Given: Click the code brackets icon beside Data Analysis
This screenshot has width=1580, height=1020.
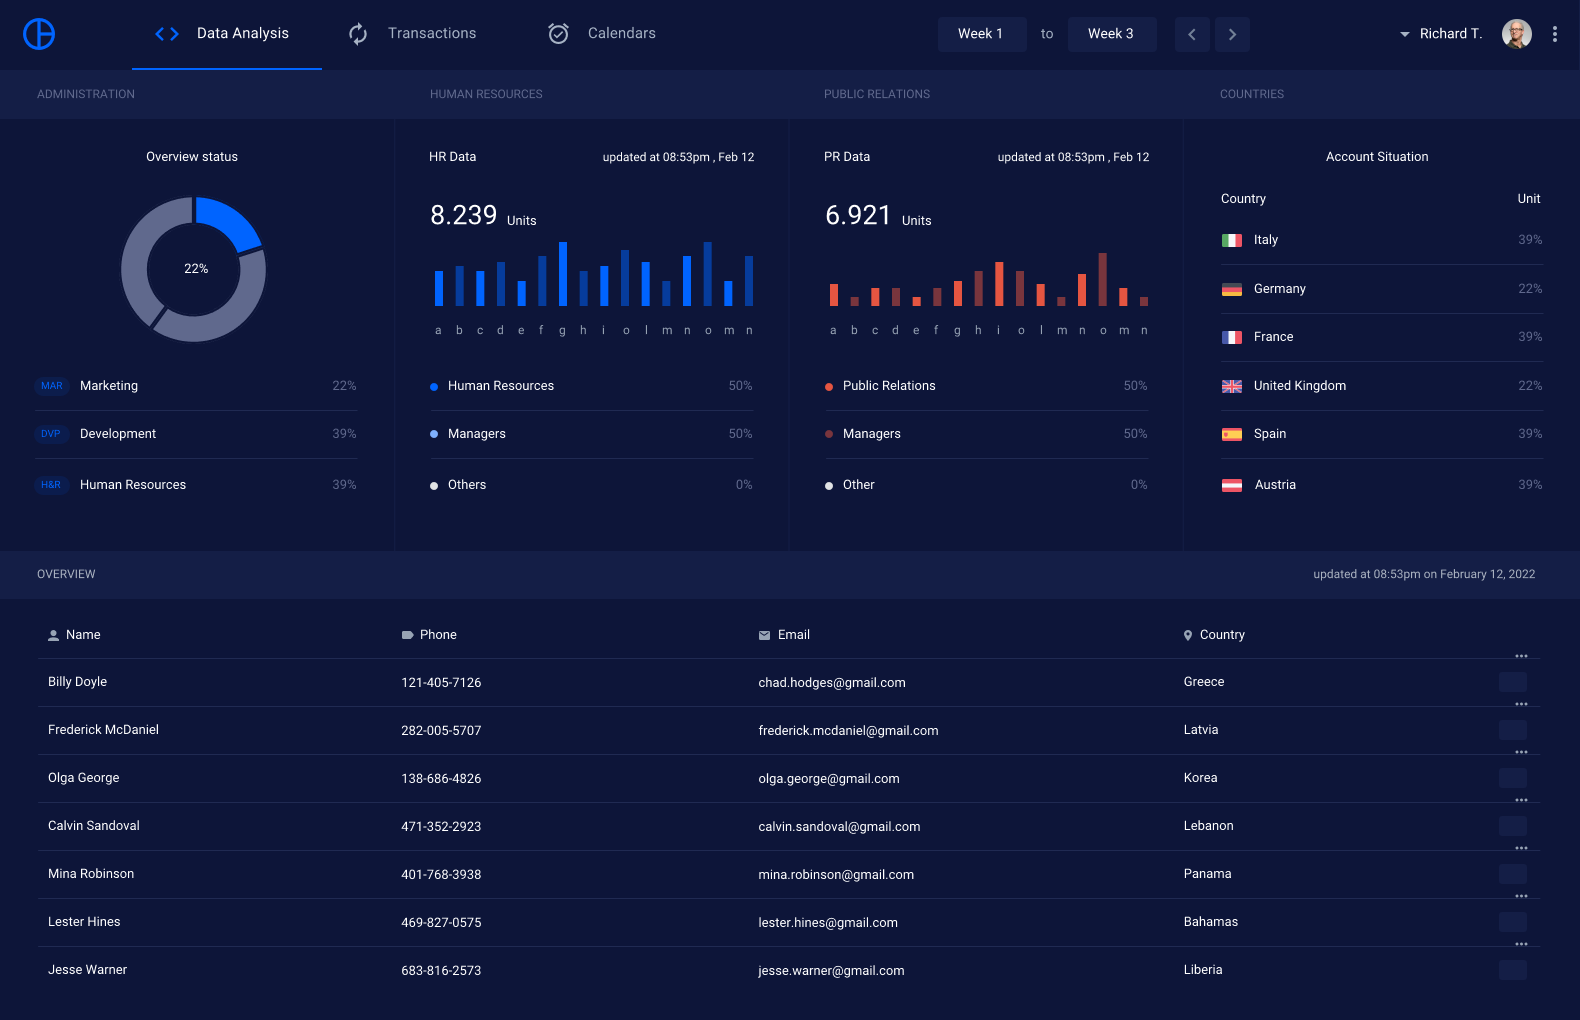Looking at the screenshot, I should pos(167,34).
